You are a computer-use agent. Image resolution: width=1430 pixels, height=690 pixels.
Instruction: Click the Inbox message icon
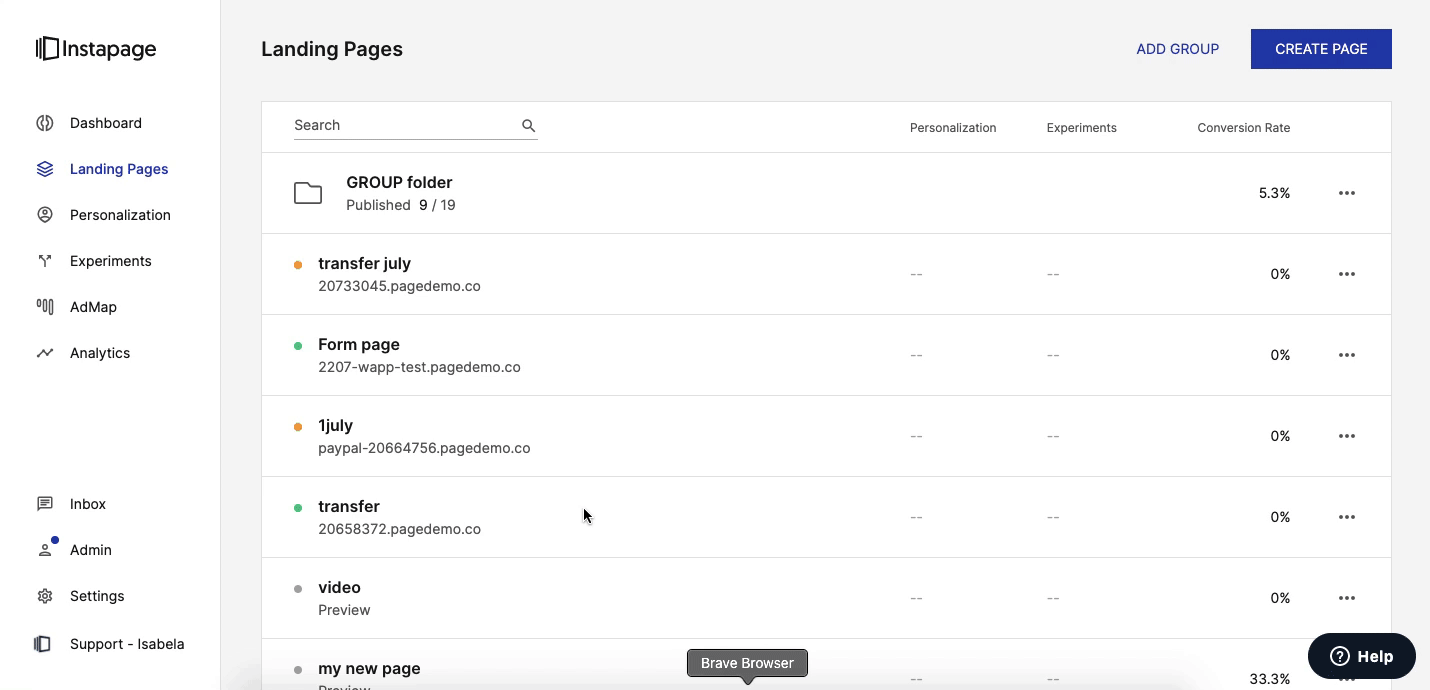point(45,504)
